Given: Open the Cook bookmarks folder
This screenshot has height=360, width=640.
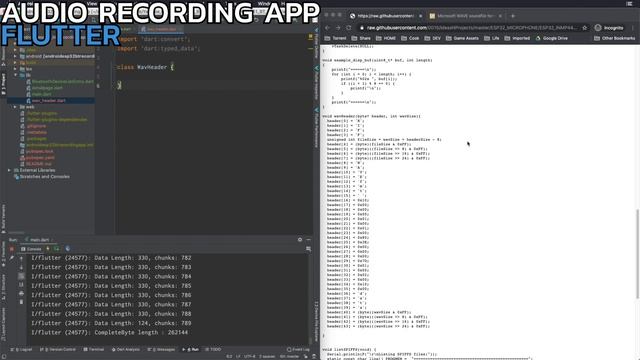Looking at the screenshot, I should pos(410,38).
